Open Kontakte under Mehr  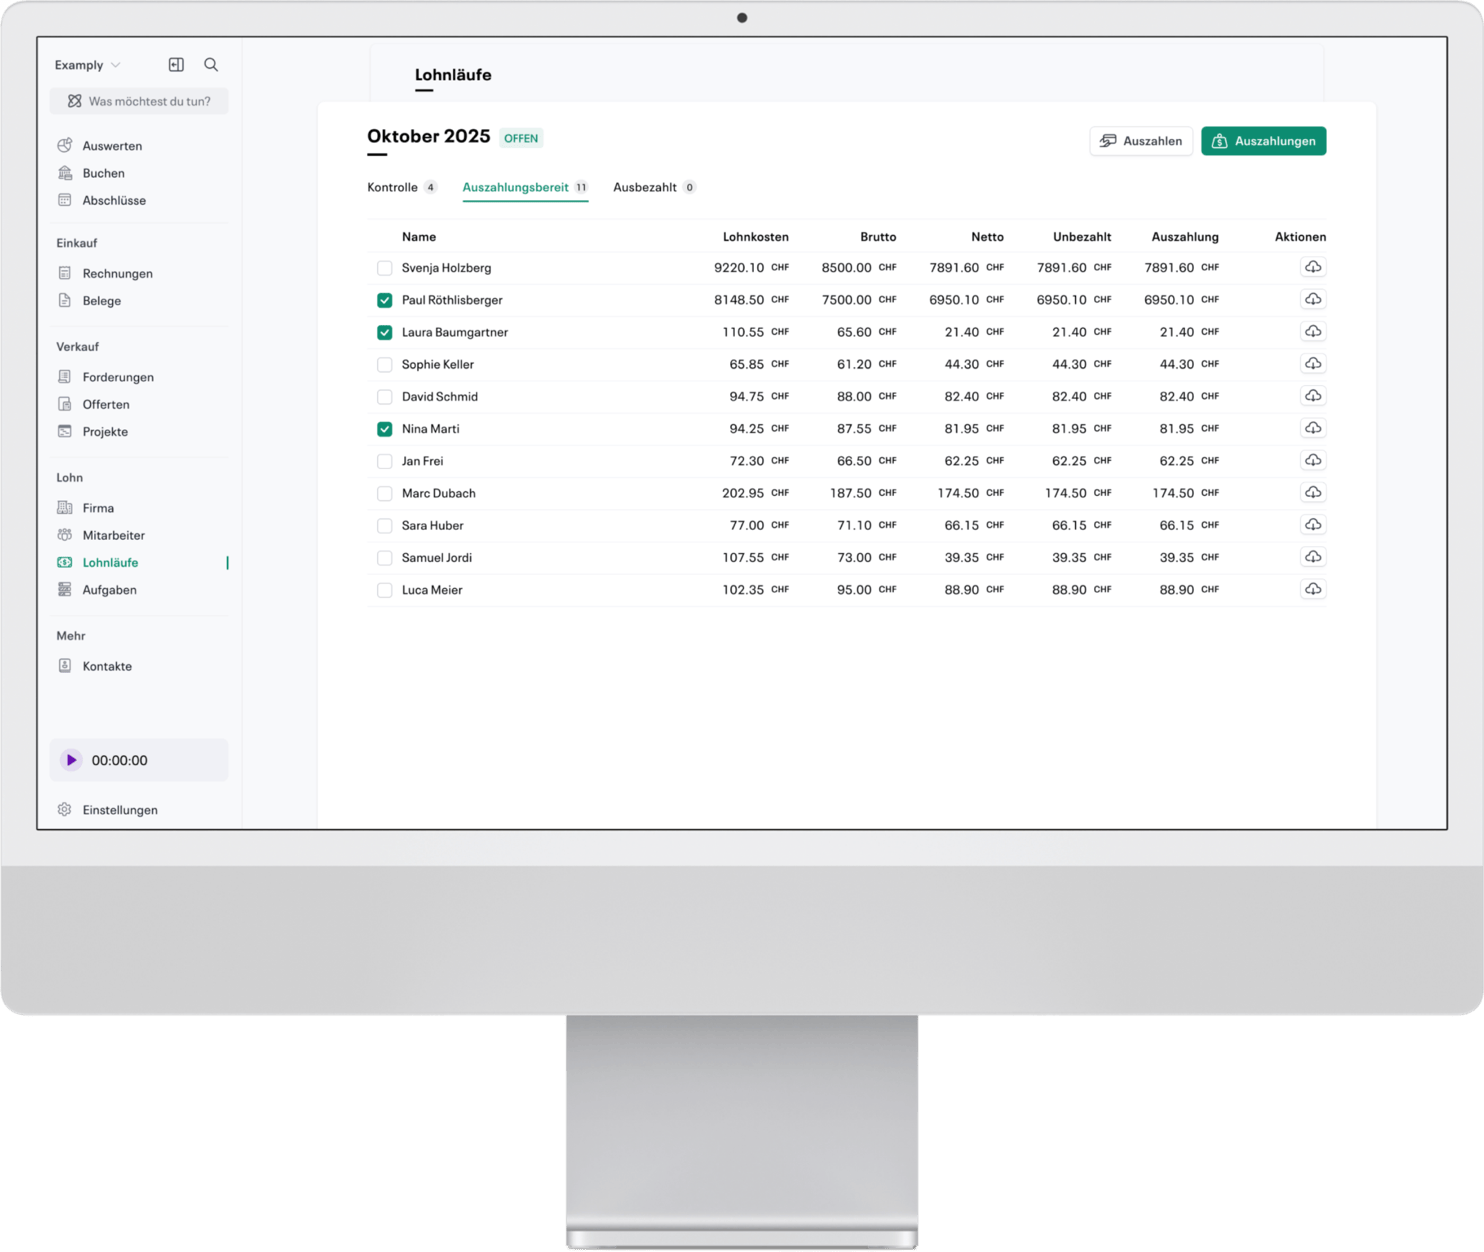(106, 666)
